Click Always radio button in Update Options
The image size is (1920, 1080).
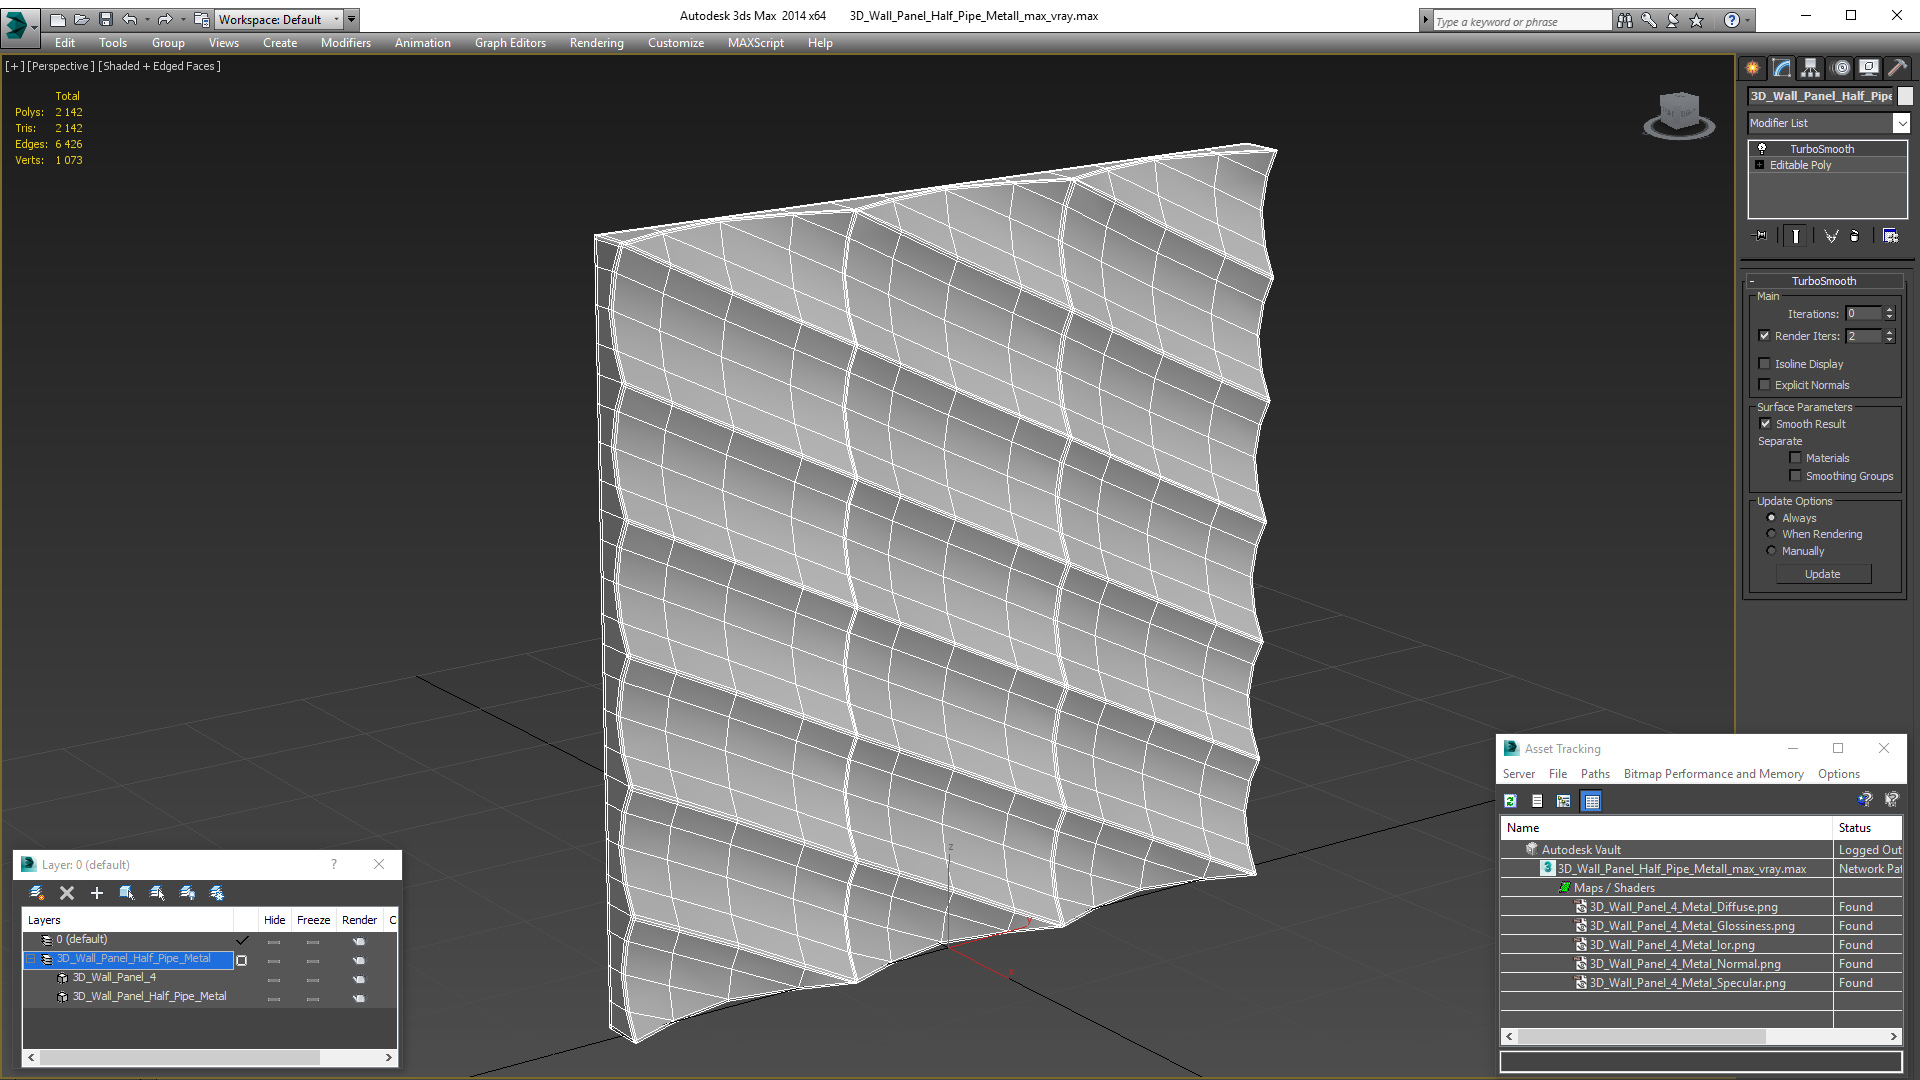[x=1771, y=517]
